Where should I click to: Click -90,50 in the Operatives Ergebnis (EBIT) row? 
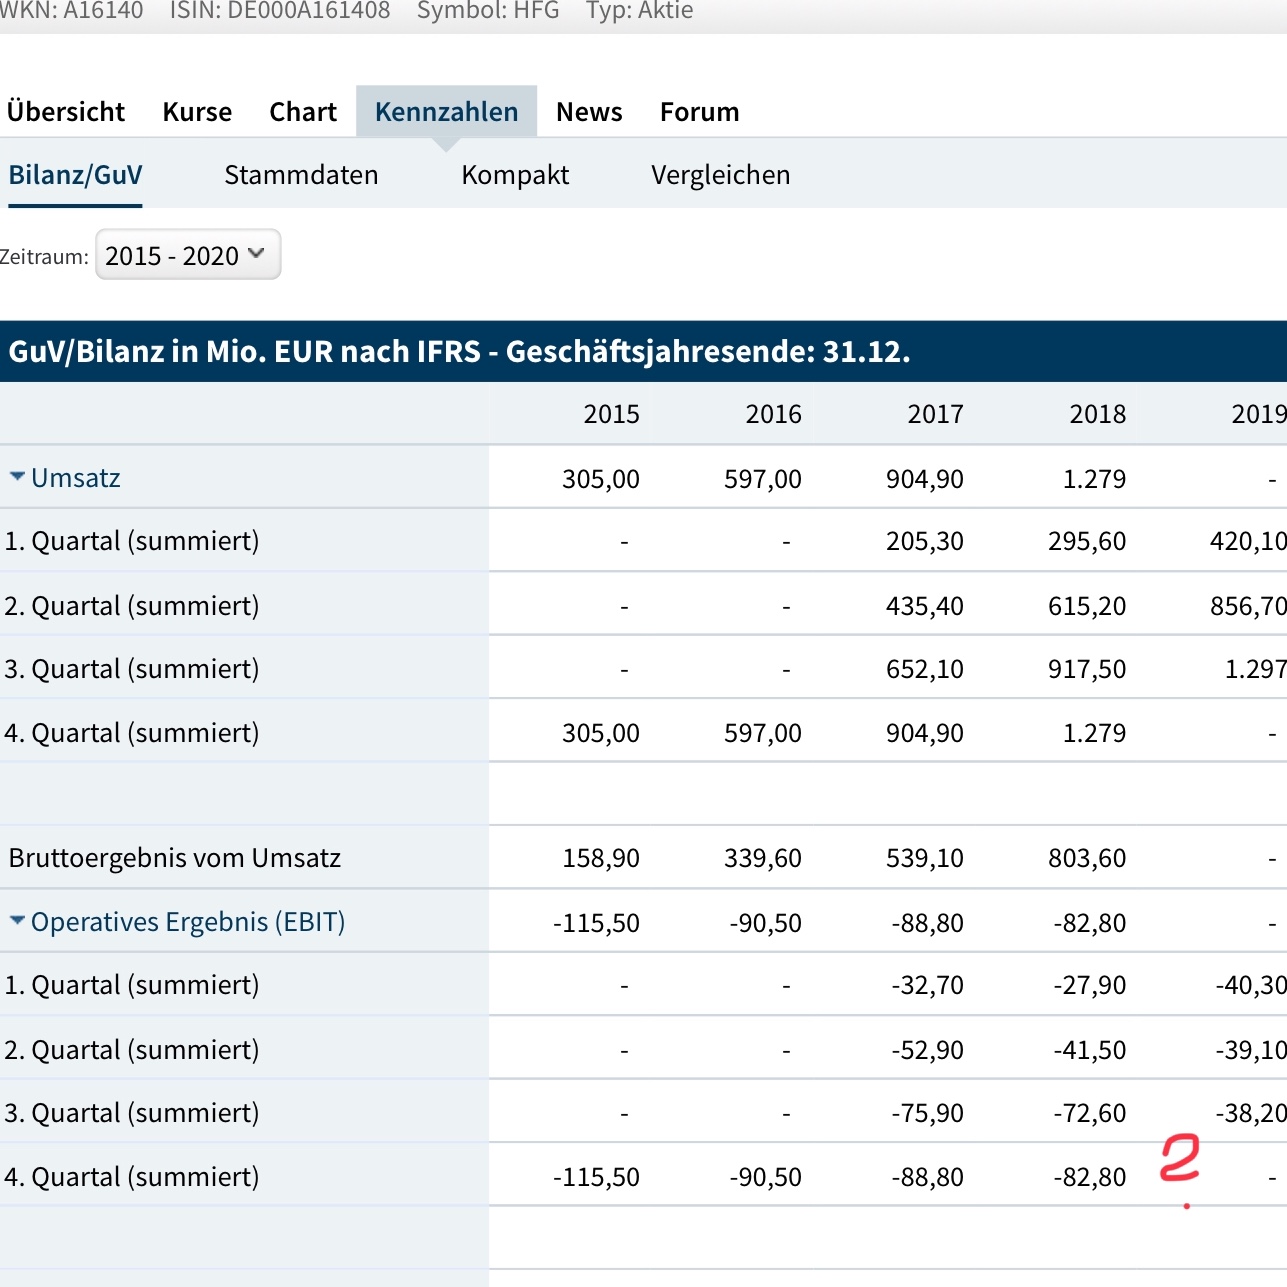coord(766,923)
